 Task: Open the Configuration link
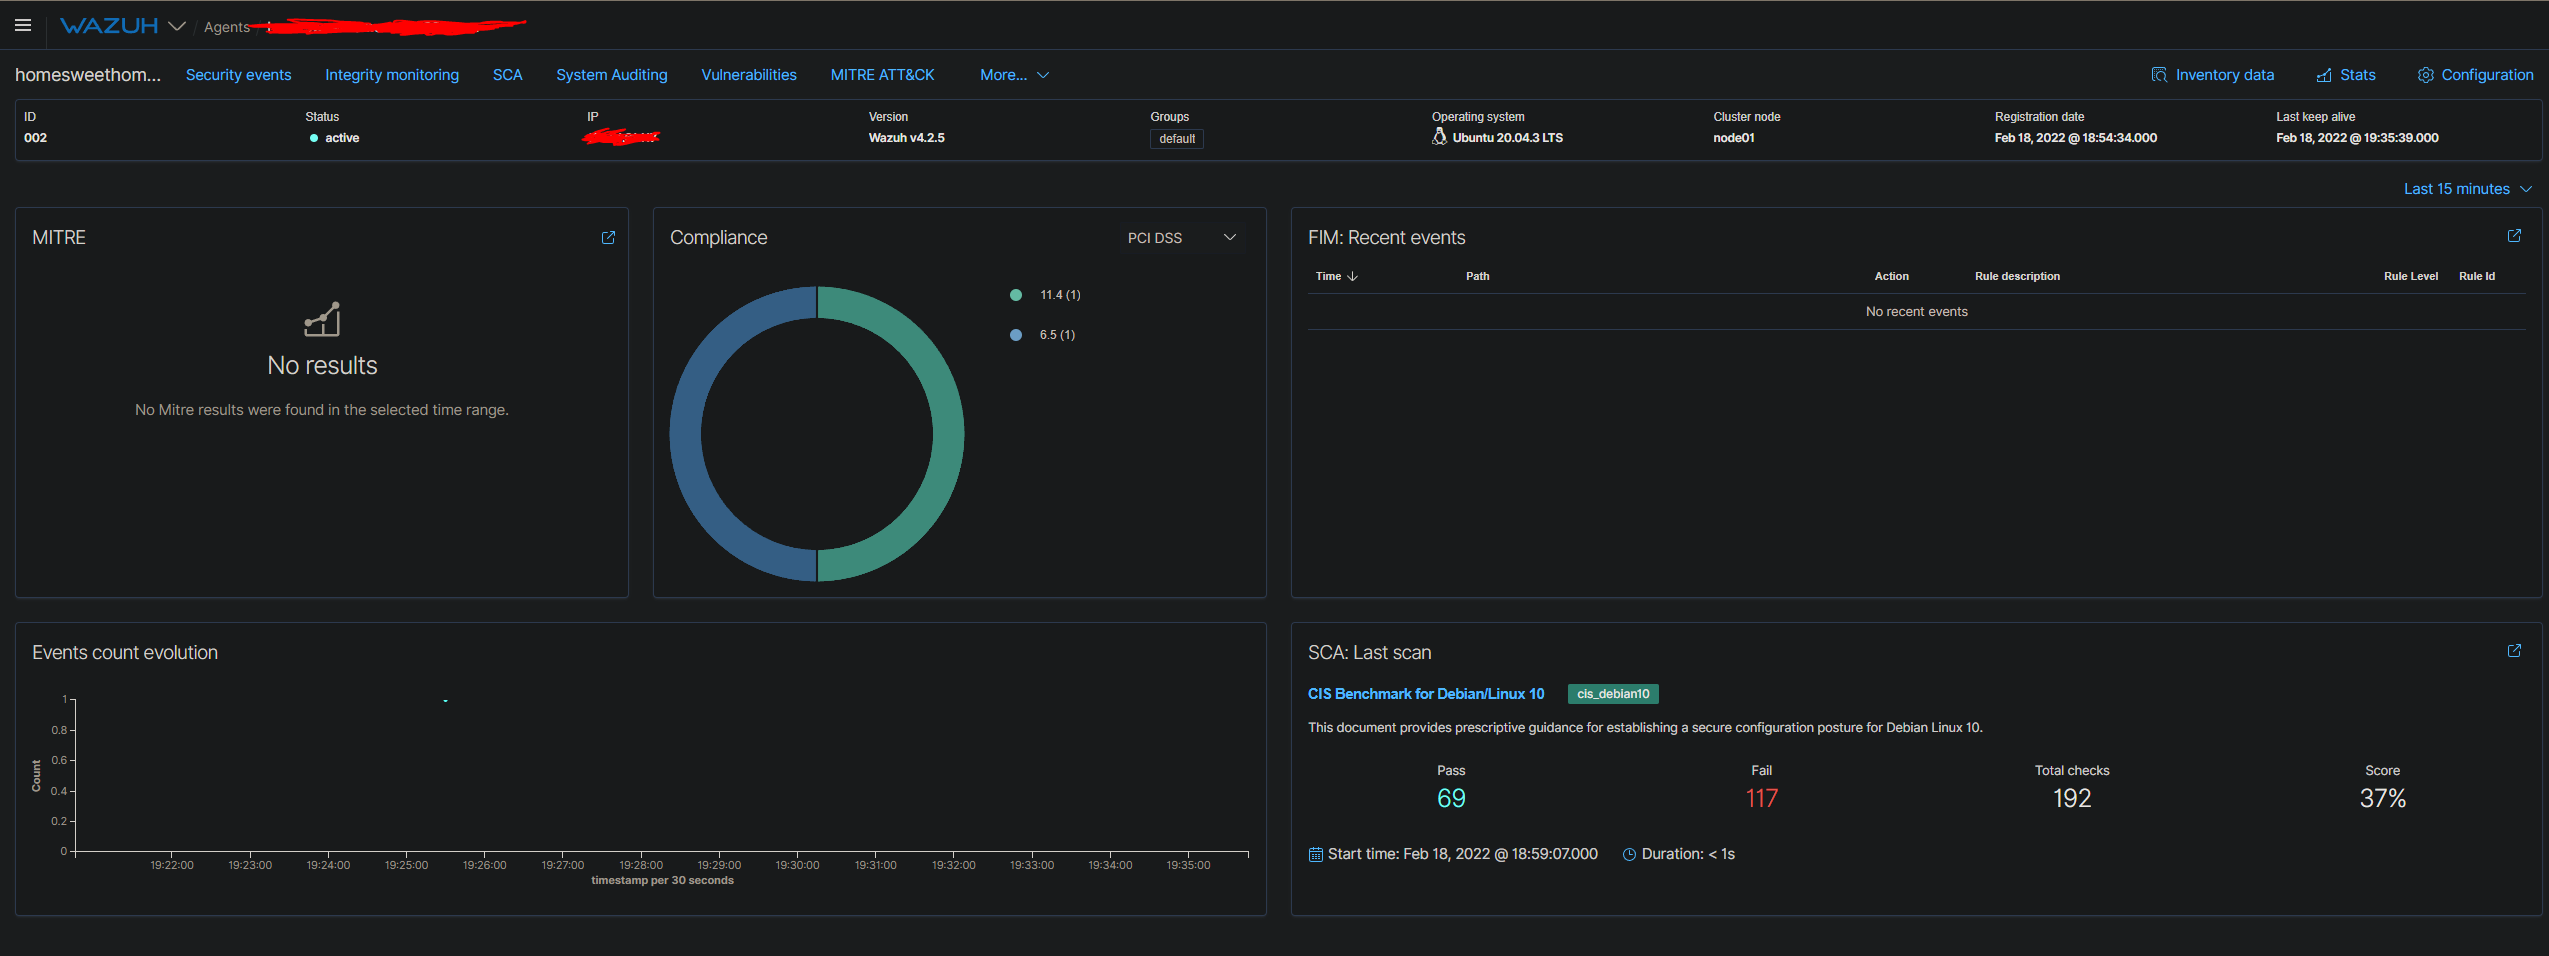(x=2488, y=75)
